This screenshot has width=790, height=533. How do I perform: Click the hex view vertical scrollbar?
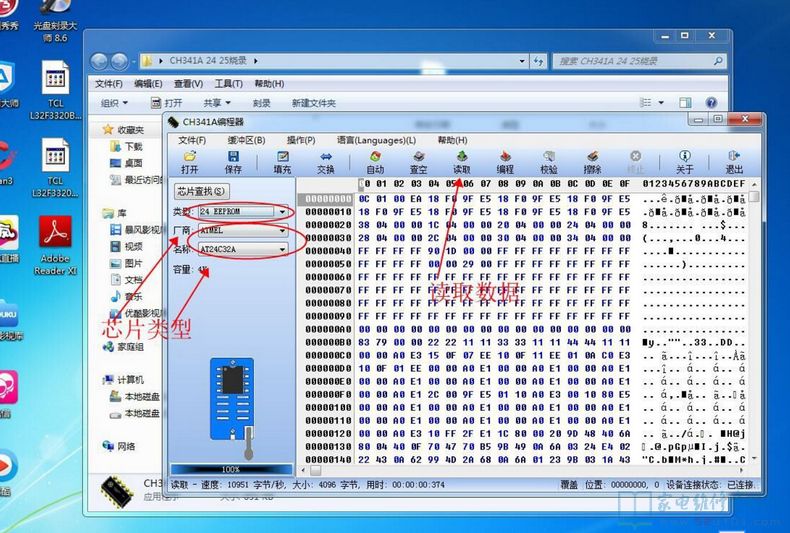tap(754, 322)
